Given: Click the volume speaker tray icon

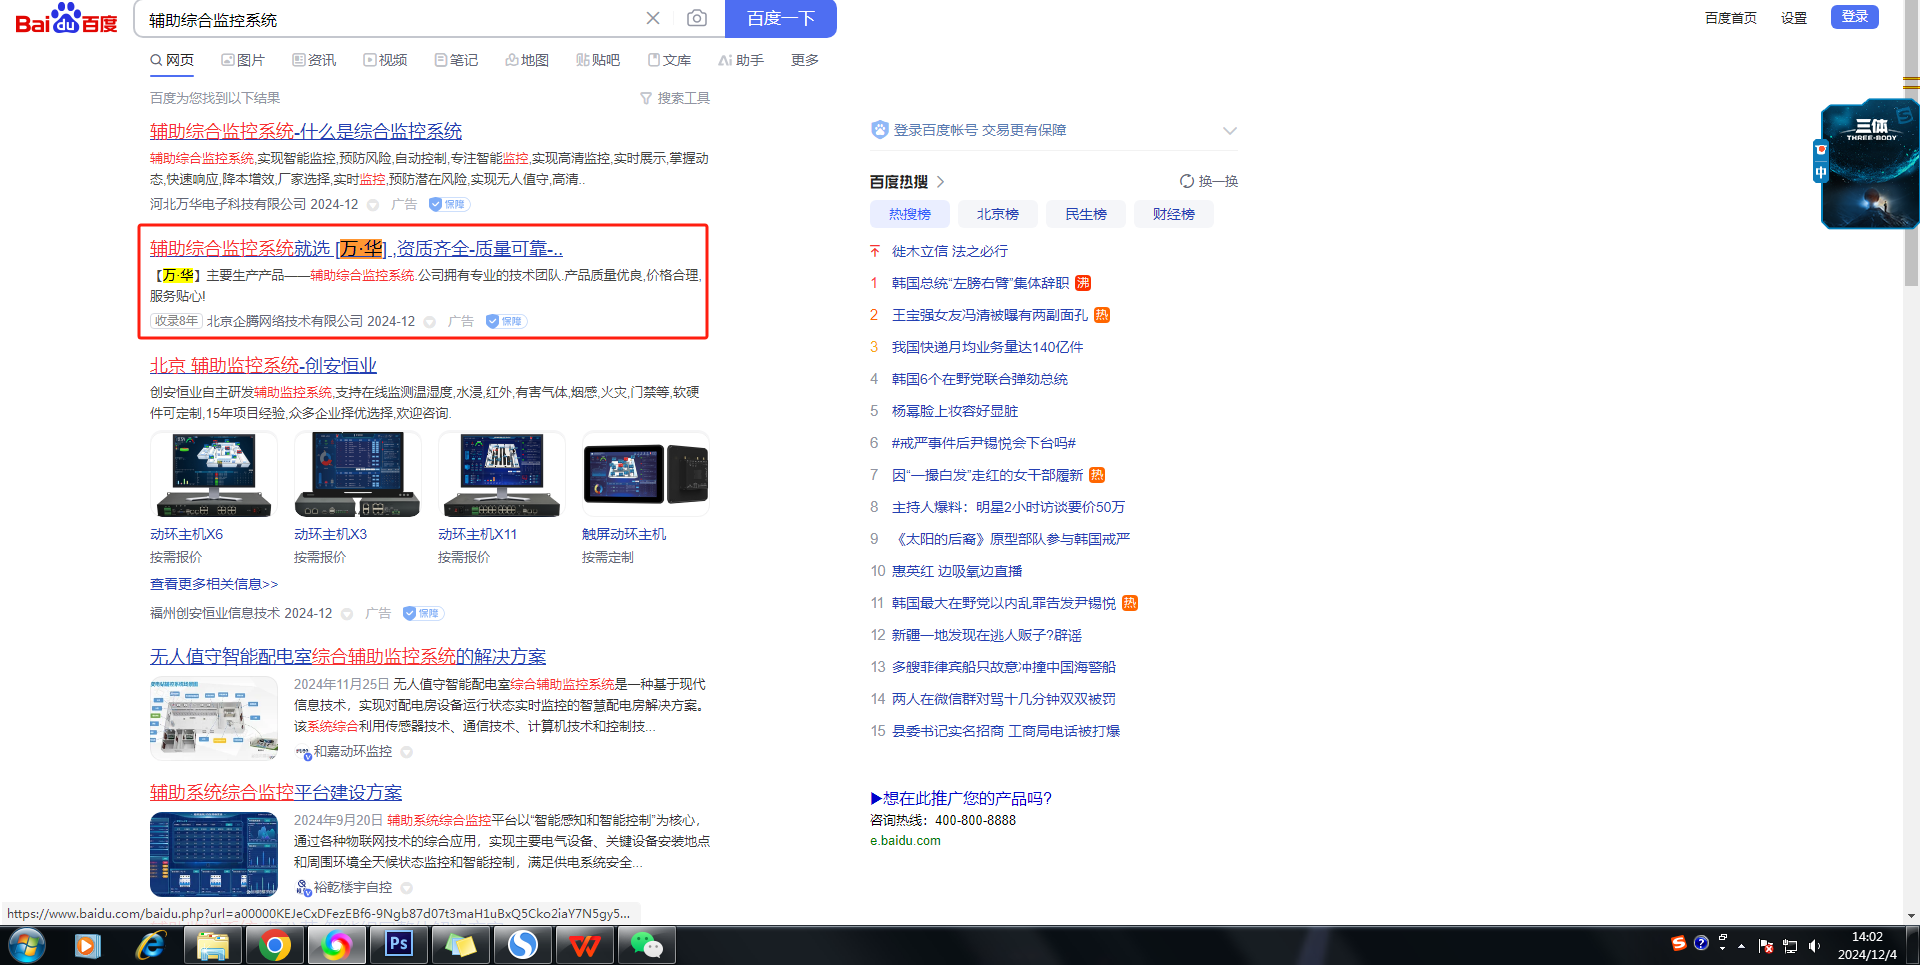Looking at the screenshot, I should [1814, 946].
